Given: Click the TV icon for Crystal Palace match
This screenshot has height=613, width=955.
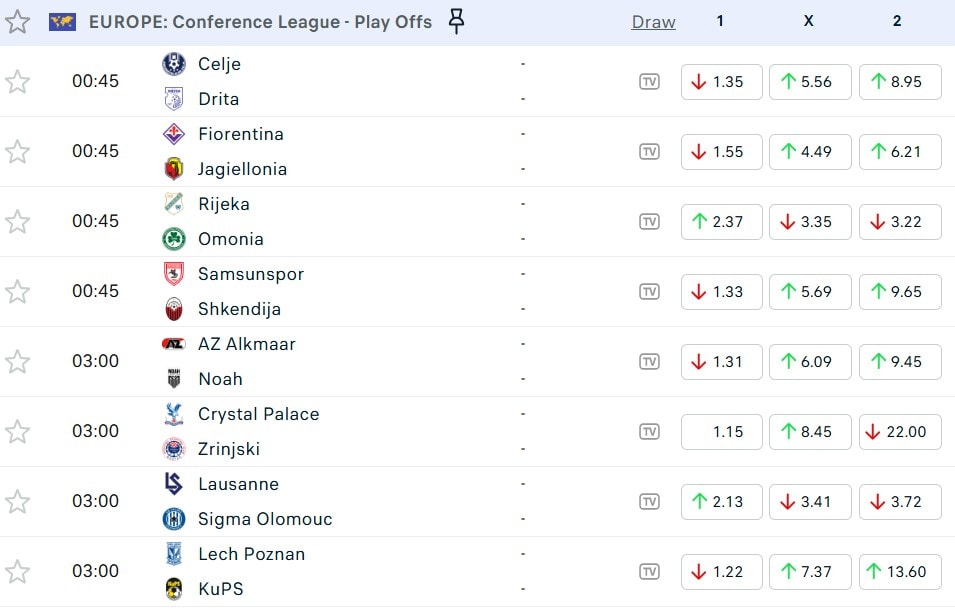Looking at the screenshot, I should 649,432.
